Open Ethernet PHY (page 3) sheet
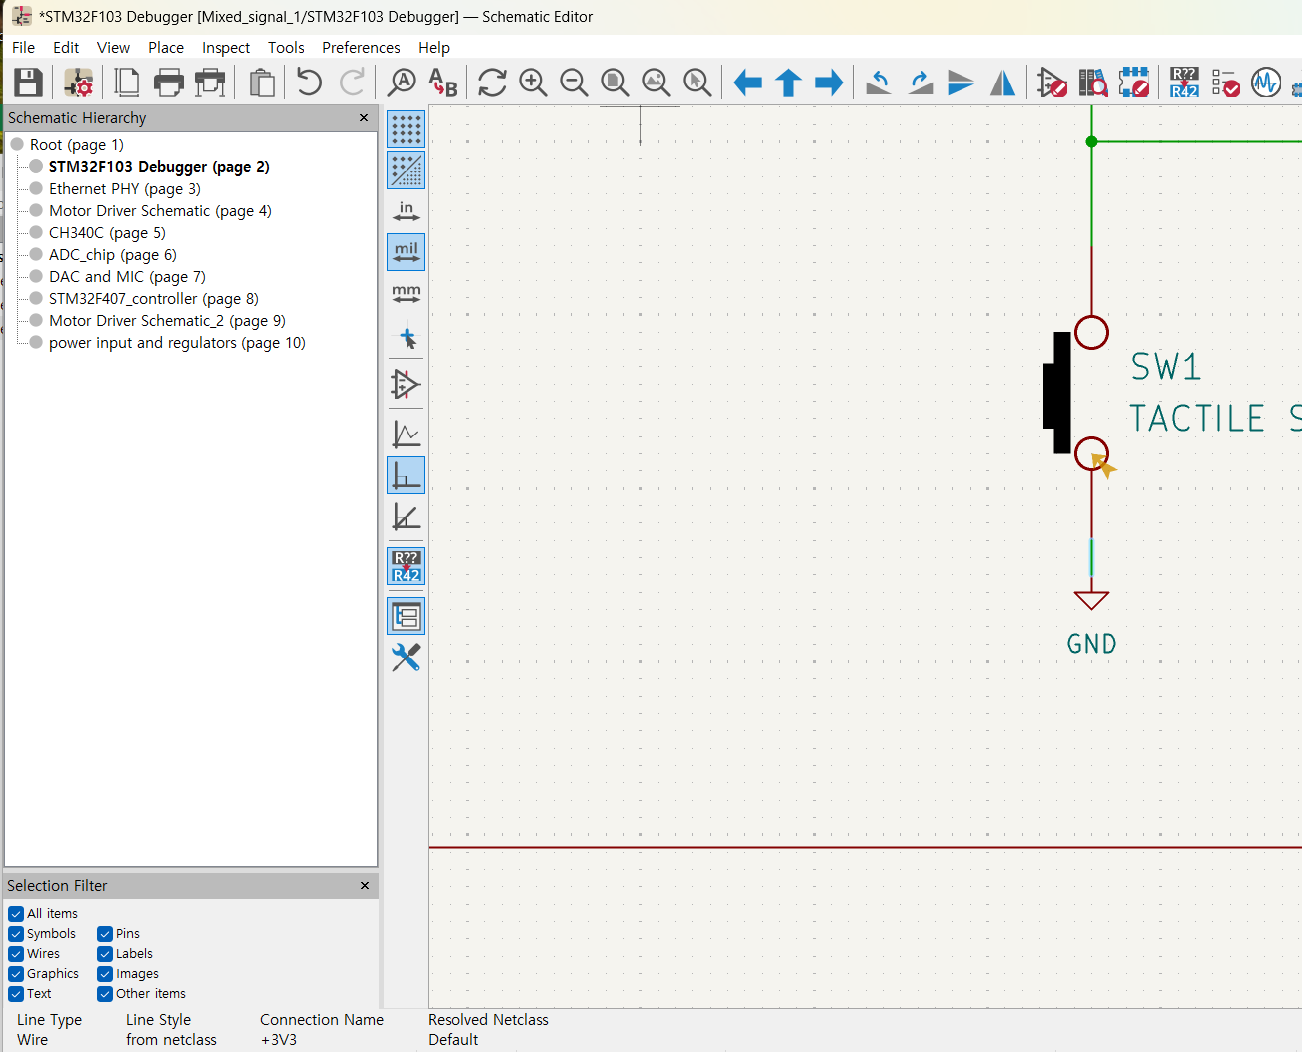Viewport: 1302px width, 1052px height. click(x=125, y=189)
